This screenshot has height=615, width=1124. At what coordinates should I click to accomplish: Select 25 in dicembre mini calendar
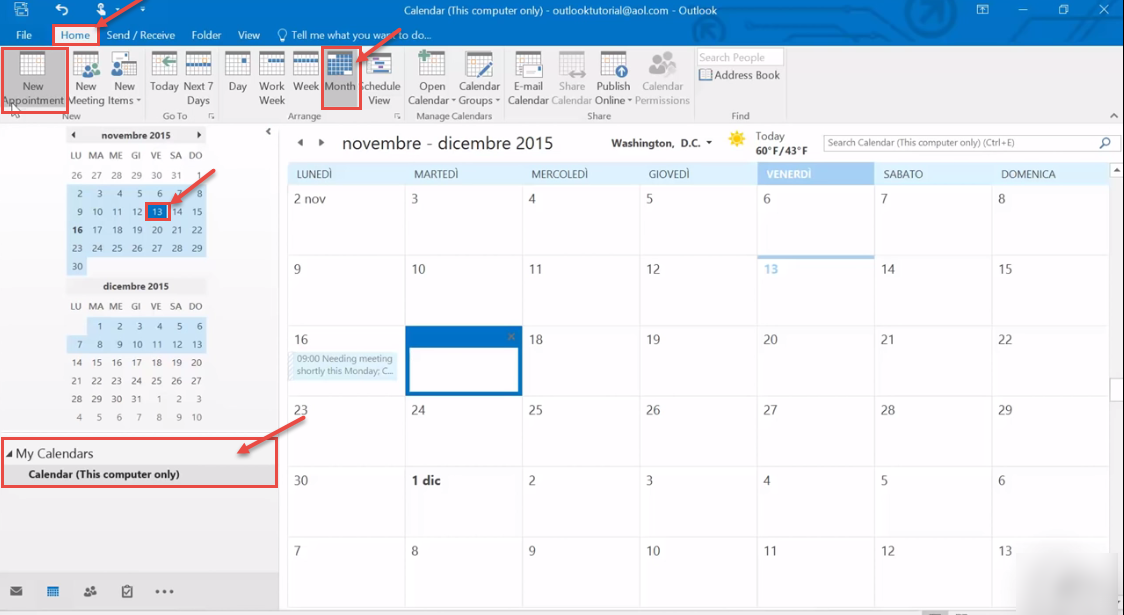[156, 381]
